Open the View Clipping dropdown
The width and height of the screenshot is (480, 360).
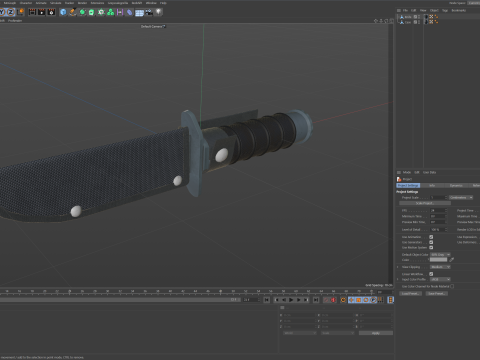pos(440,267)
